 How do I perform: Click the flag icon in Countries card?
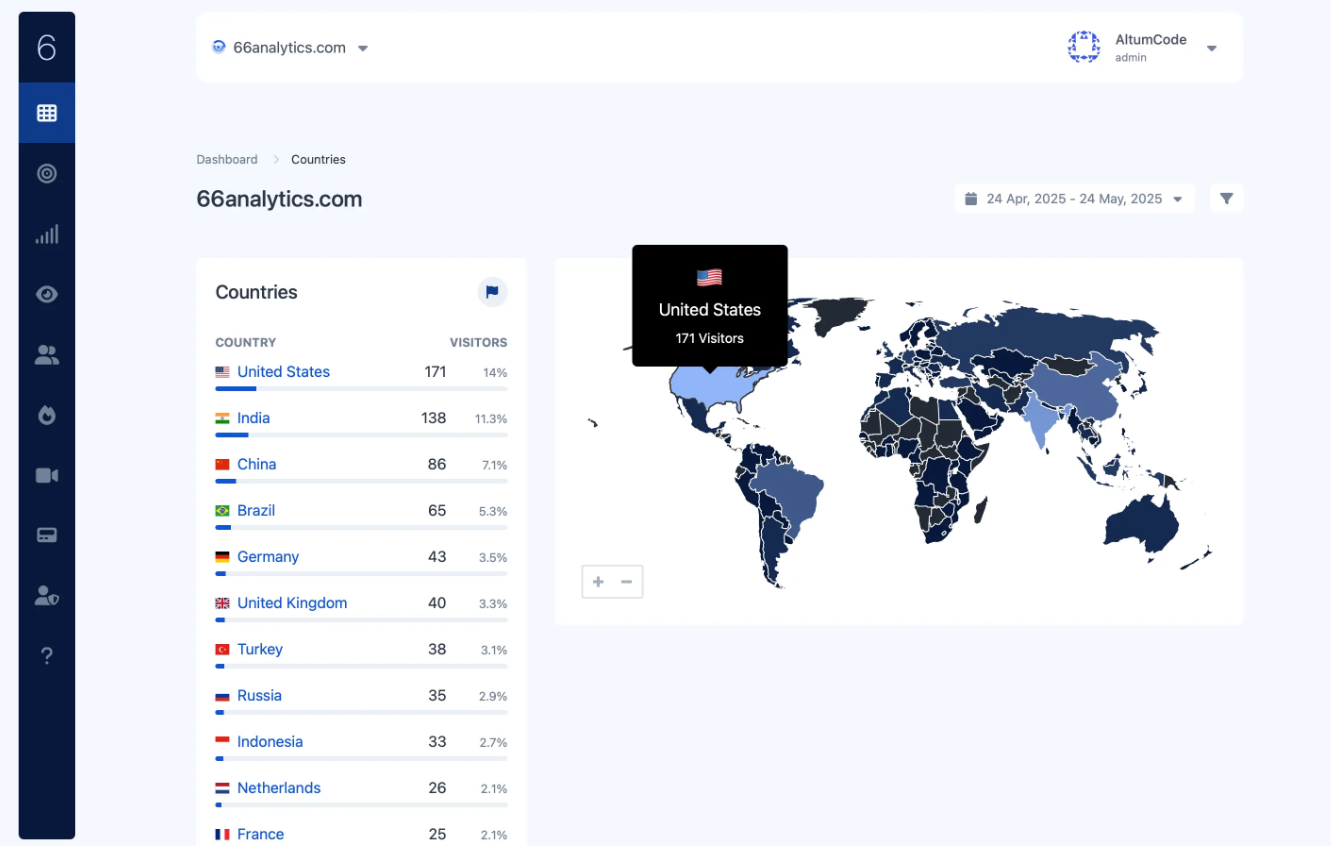click(492, 292)
